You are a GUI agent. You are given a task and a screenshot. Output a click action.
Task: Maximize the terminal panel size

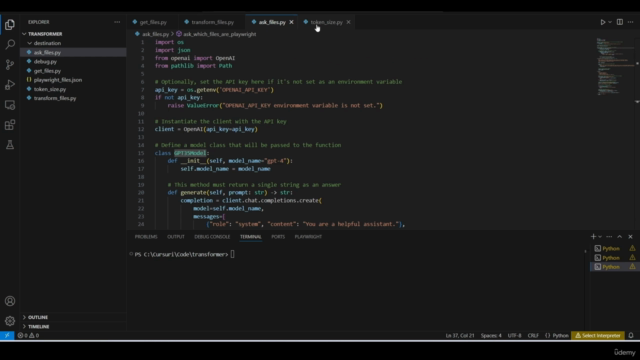(x=620, y=237)
